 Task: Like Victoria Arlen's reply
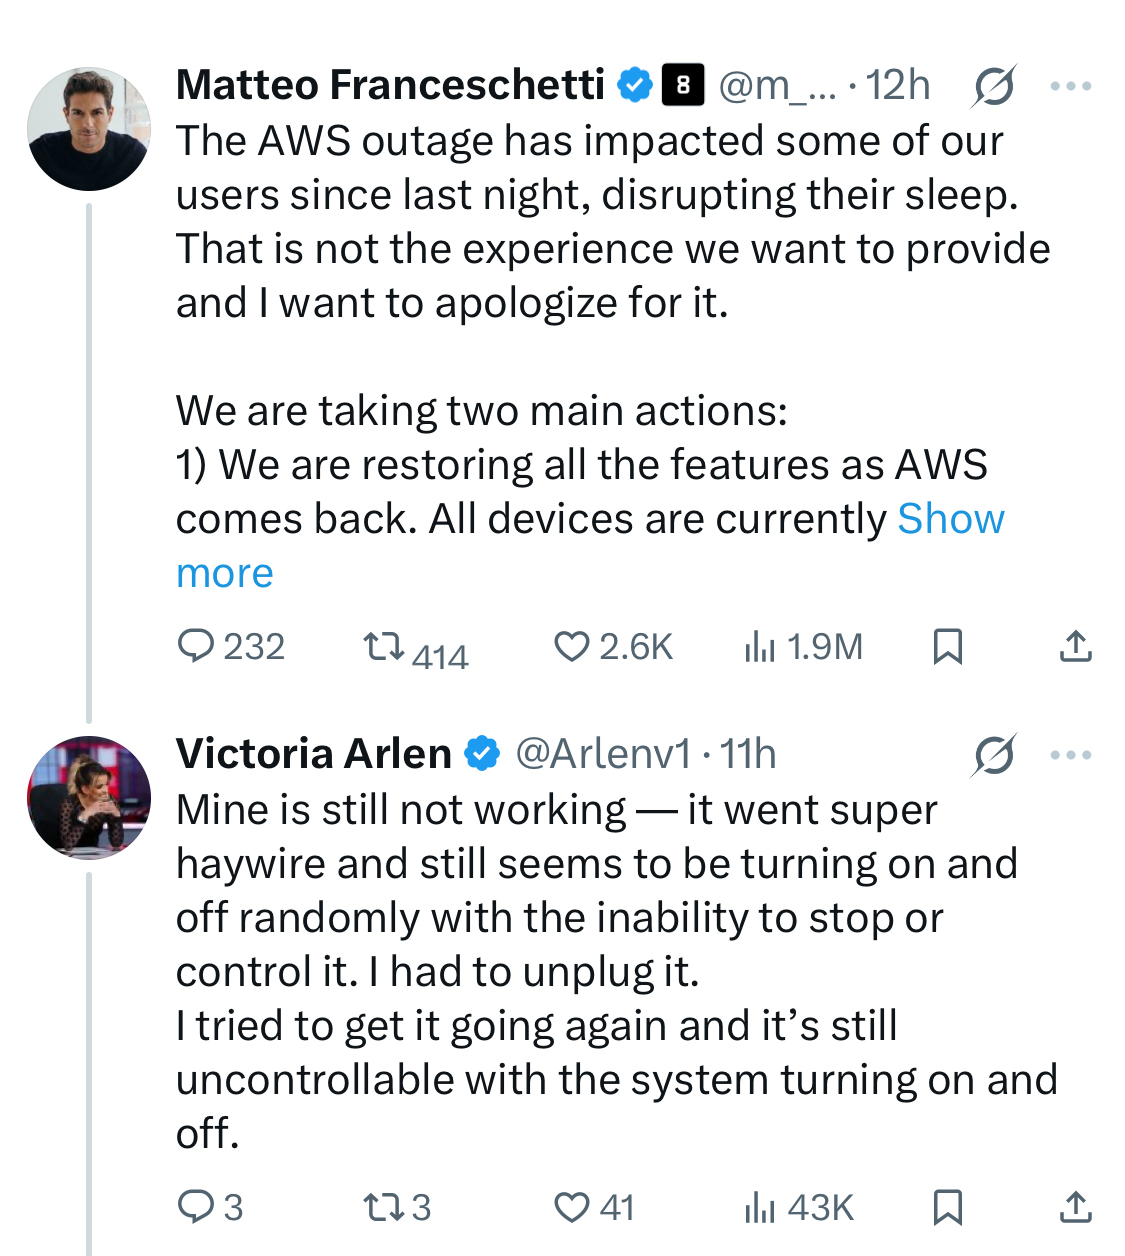click(571, 1207)
